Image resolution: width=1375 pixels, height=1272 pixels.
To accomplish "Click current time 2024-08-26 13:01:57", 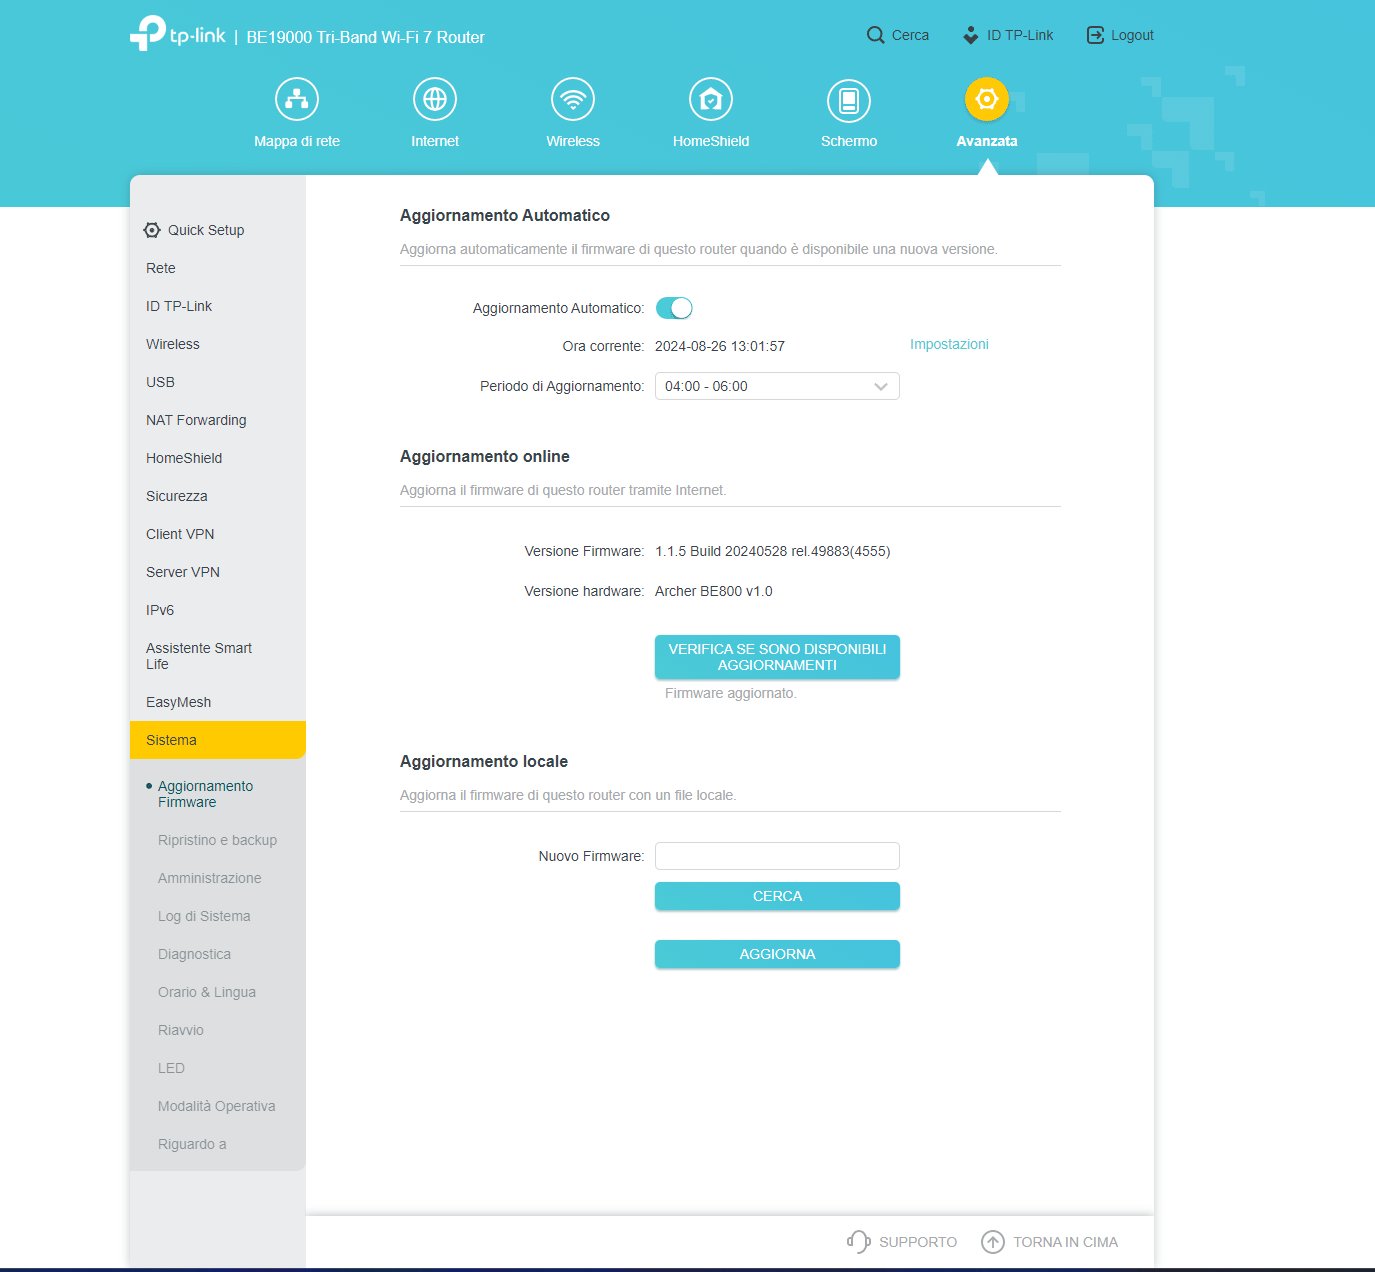I will tap(720, 346).
